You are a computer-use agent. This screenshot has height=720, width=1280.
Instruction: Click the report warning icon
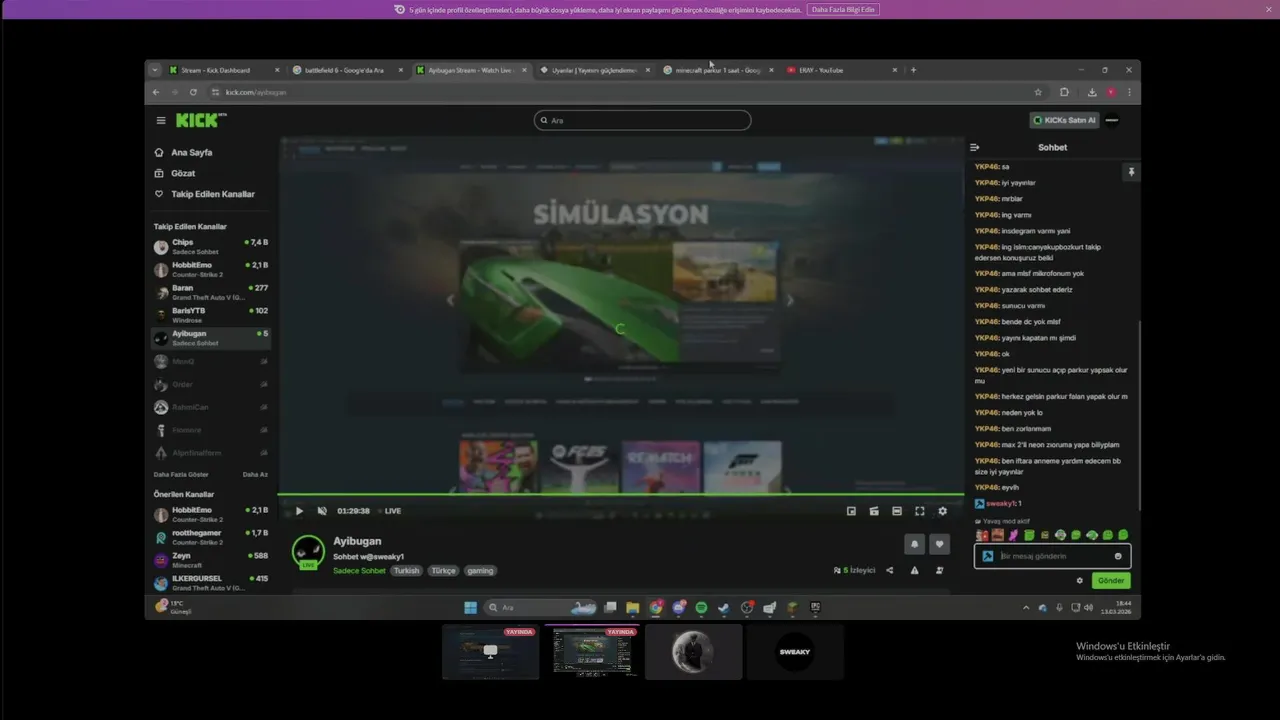[914, 570]
